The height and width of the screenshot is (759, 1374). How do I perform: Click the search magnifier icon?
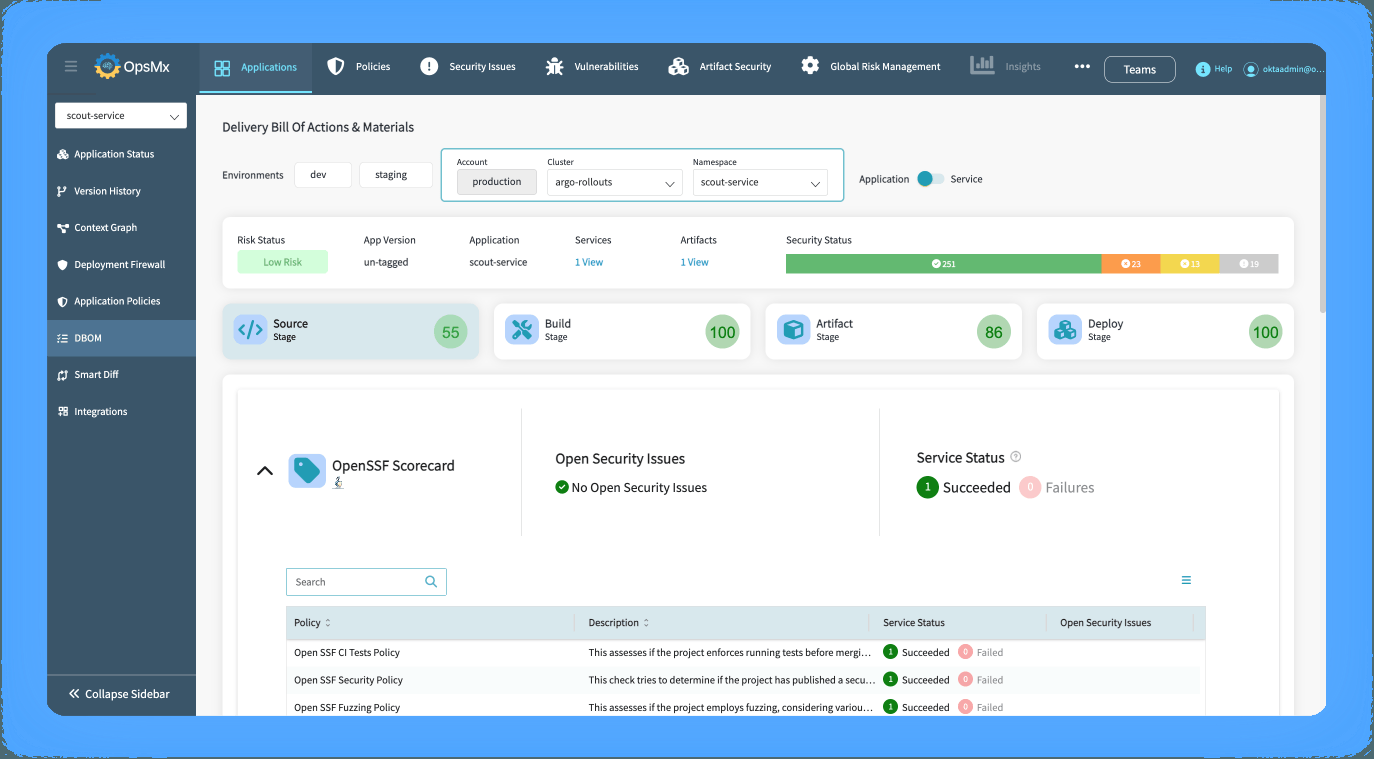431,581
